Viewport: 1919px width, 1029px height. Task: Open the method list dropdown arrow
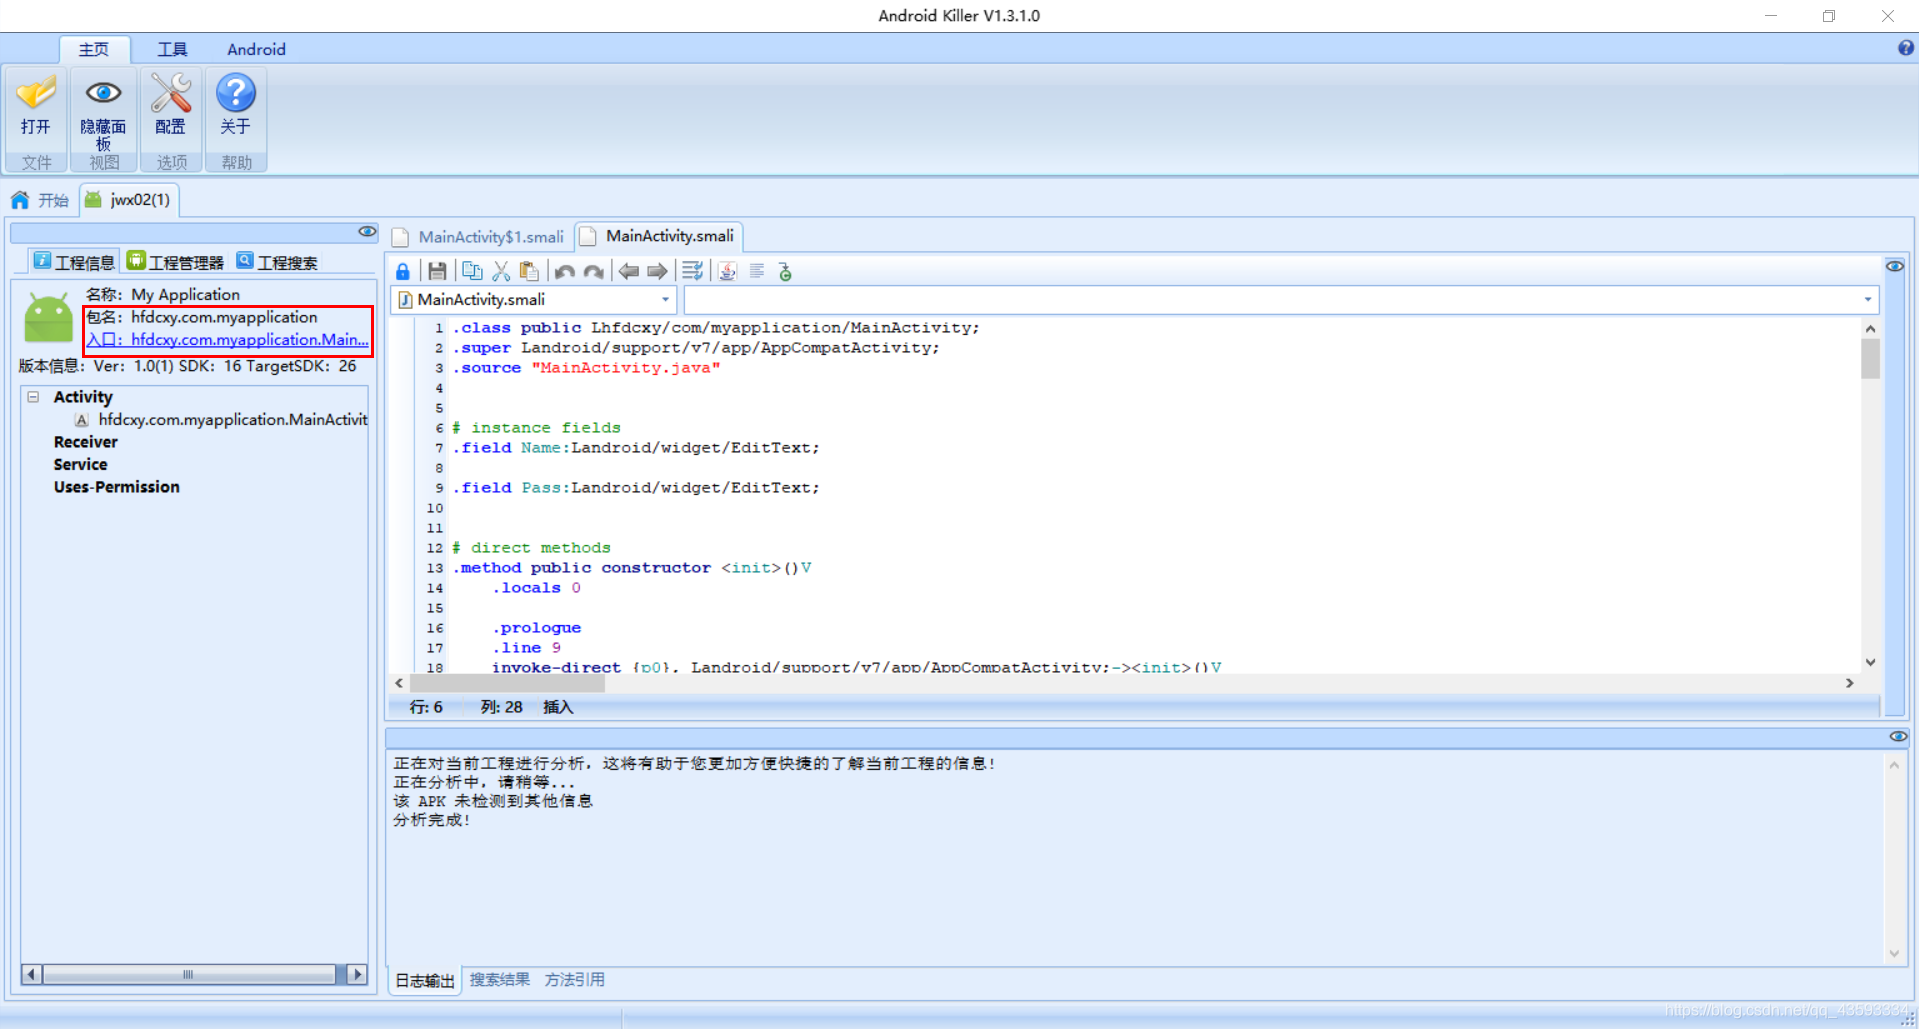pos(1867,300)
